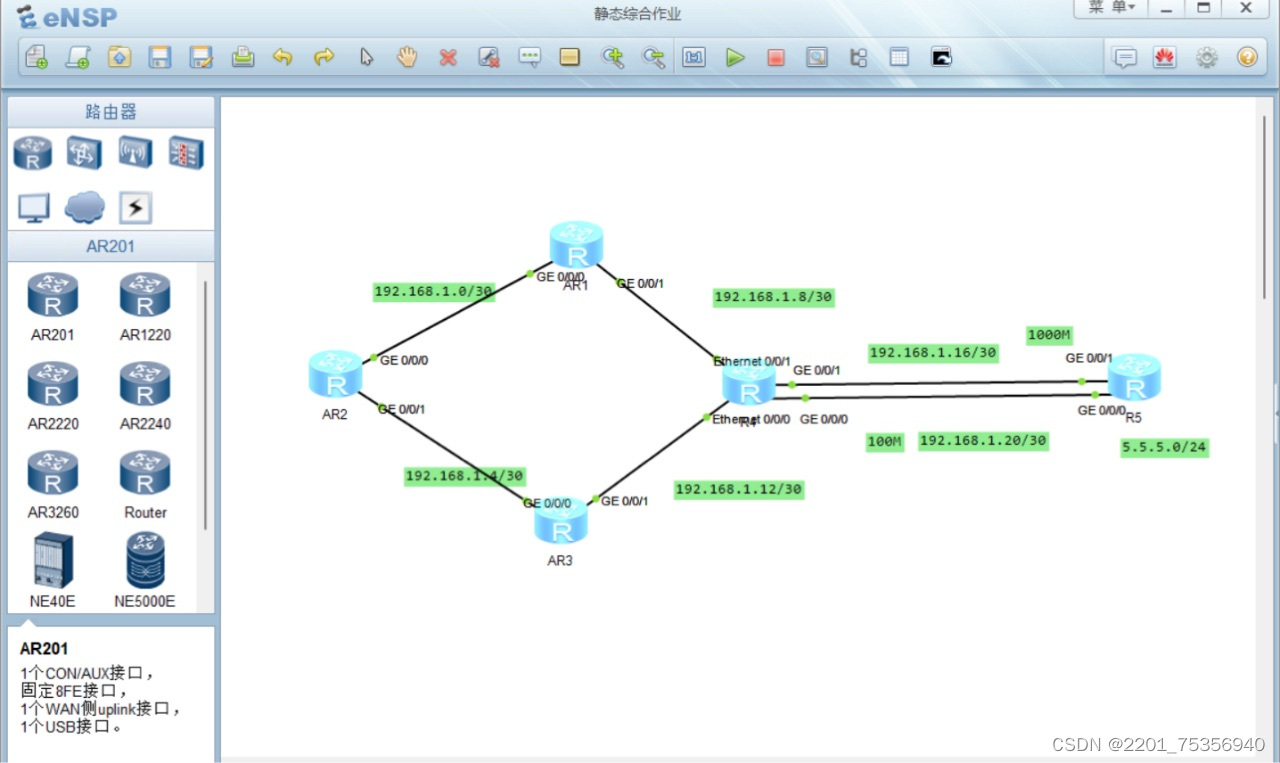This screenshot has height=763, width=1280.
Task: Open the data capture tool
Action: click(817, 57)
